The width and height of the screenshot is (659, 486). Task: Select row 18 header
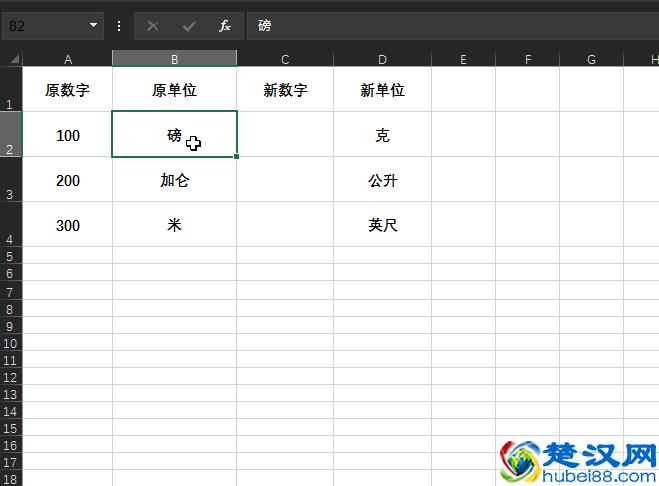coord(11,478)
